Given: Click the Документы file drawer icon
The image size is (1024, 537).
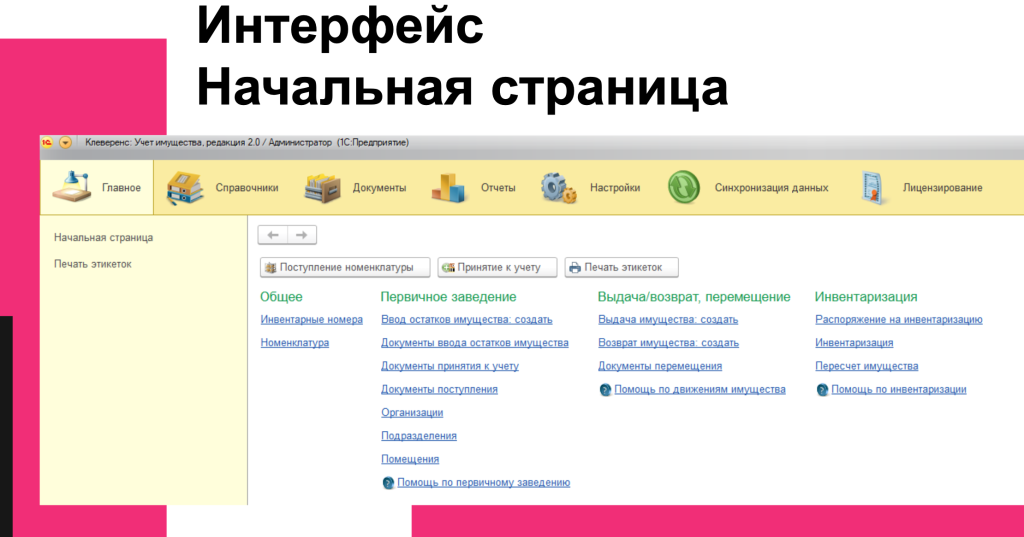Looking at the screenshot, I should 323,187.
